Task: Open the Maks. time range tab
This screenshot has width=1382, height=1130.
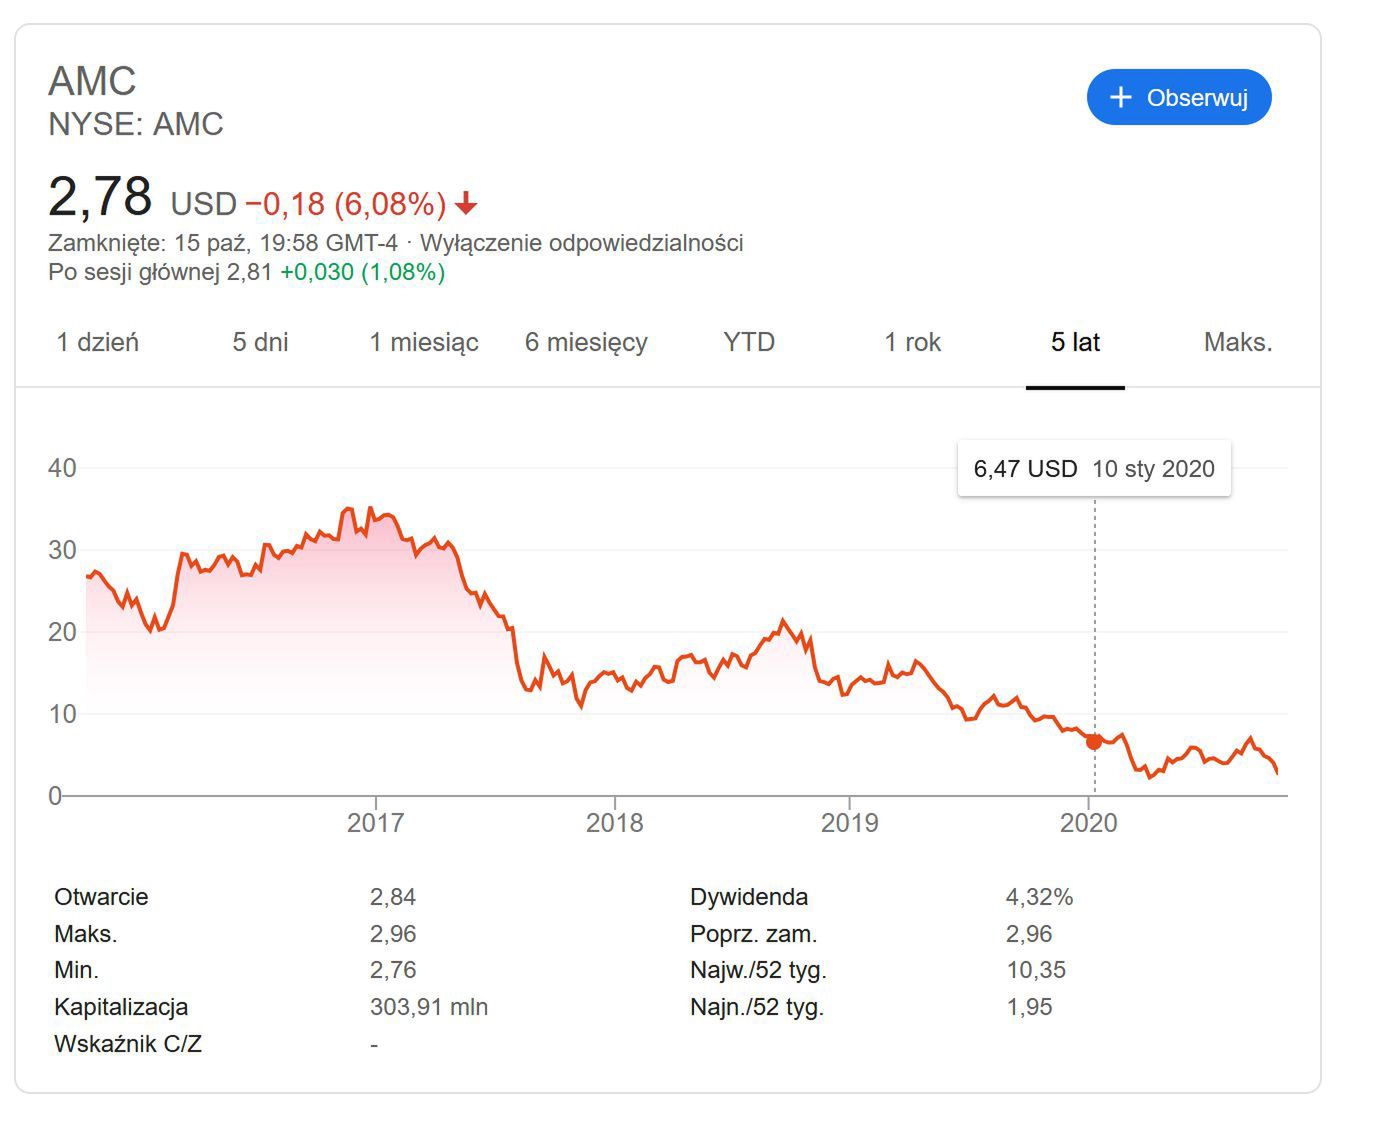Action: 1238,342
